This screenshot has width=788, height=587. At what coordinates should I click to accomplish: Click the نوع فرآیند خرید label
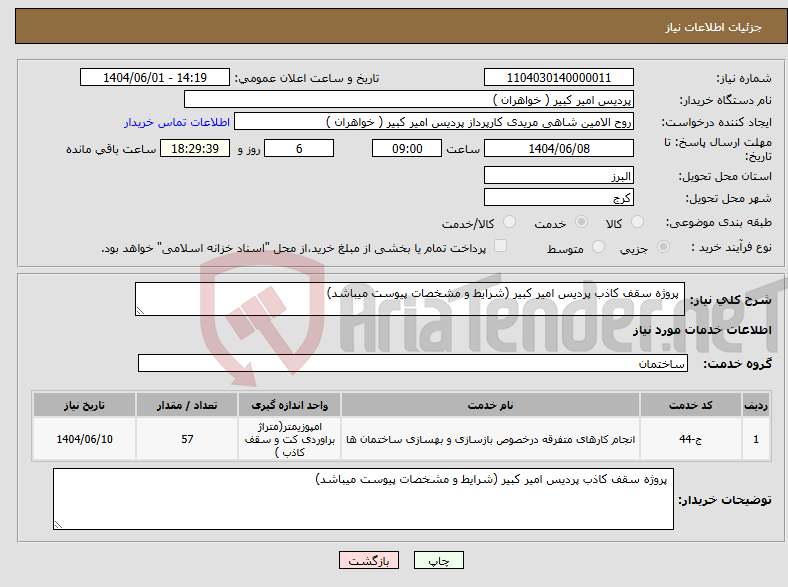tap(731, 247)
